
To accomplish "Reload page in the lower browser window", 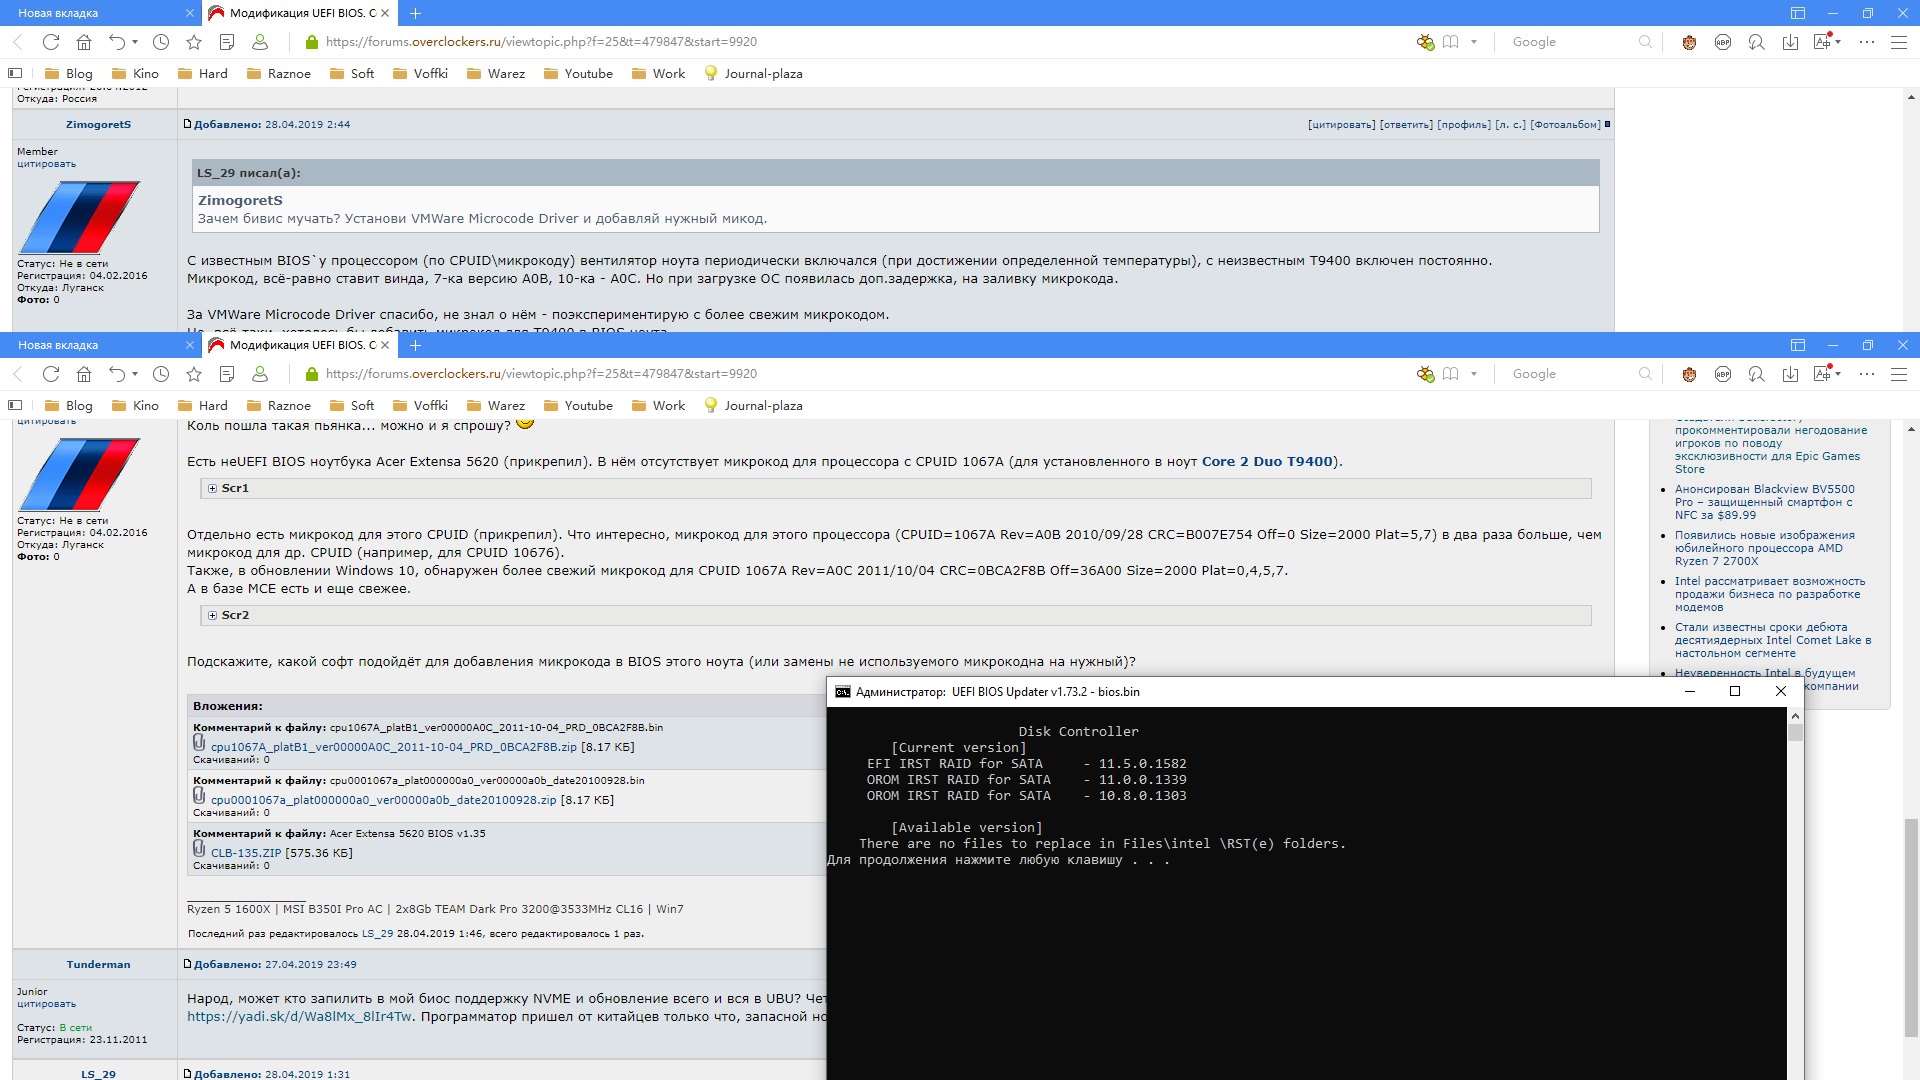I will [x=51, y=374].
